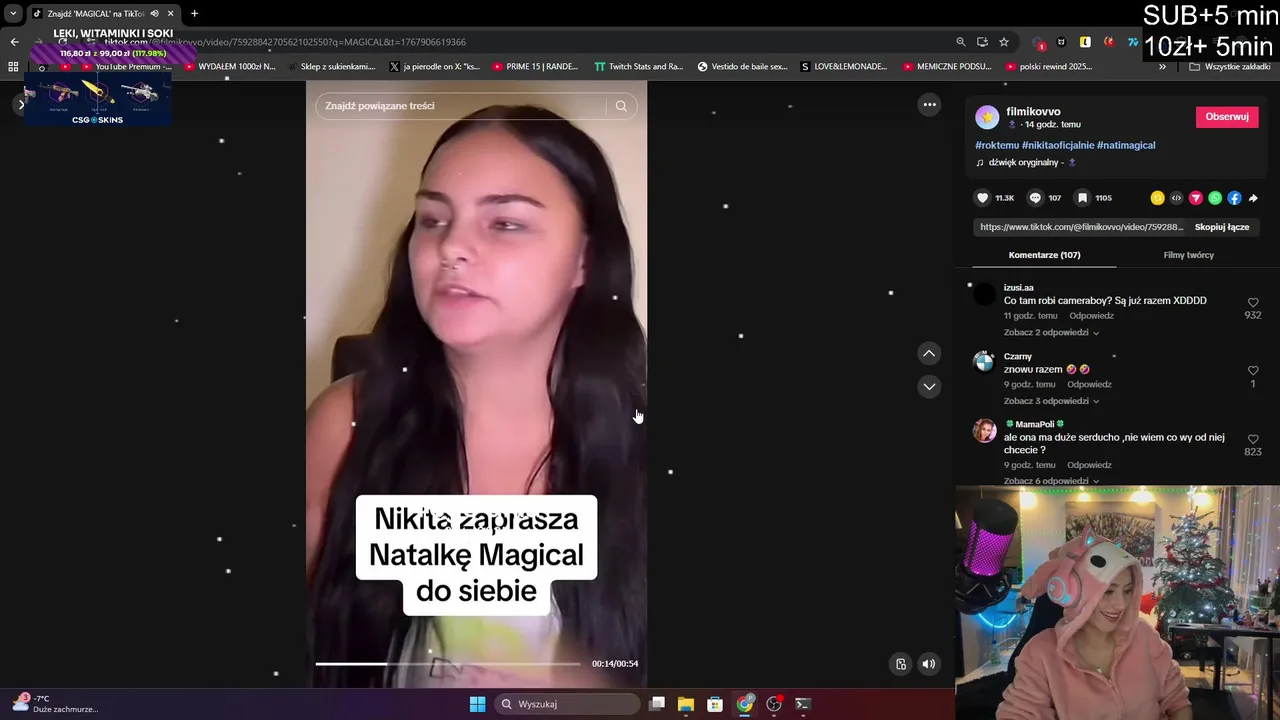Screen dimensions: 1280x720
Task: Open the weather widget showing -7°C
Action: pyautogui.click(x=55, y=704)
